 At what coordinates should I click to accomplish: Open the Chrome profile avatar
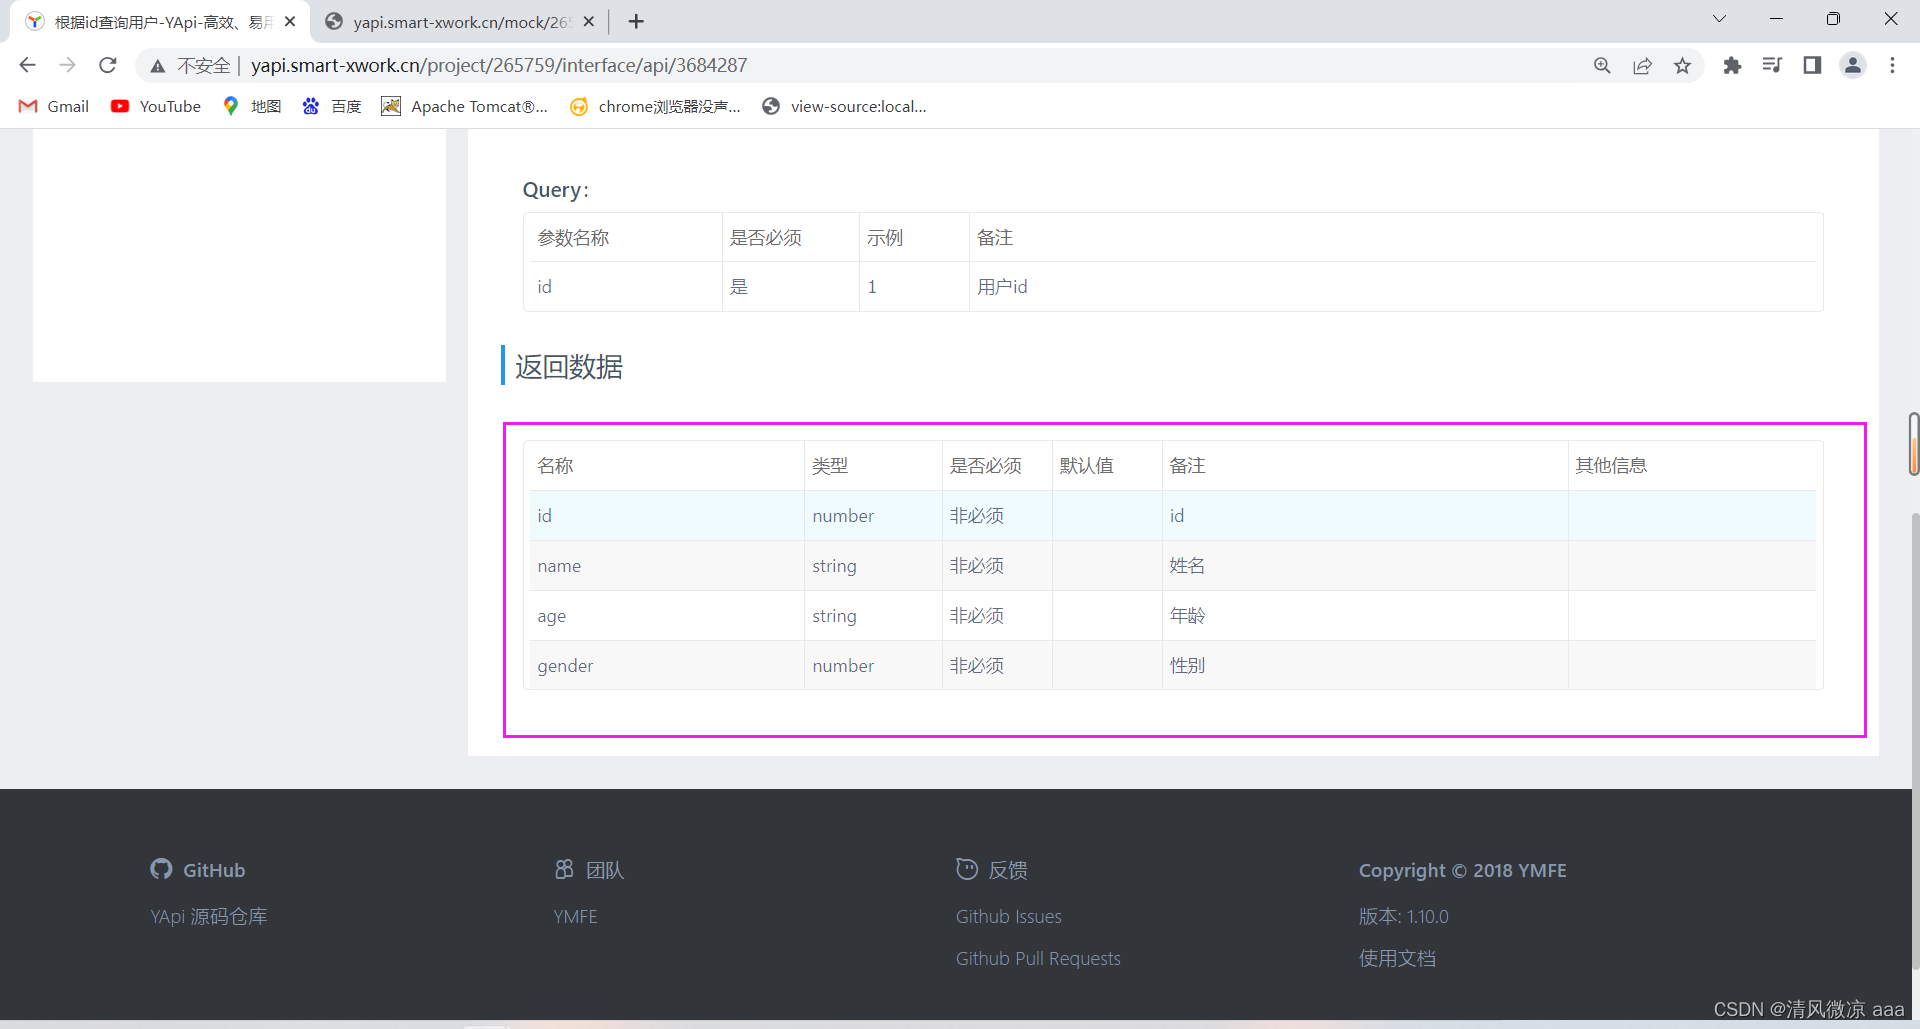1853,65
